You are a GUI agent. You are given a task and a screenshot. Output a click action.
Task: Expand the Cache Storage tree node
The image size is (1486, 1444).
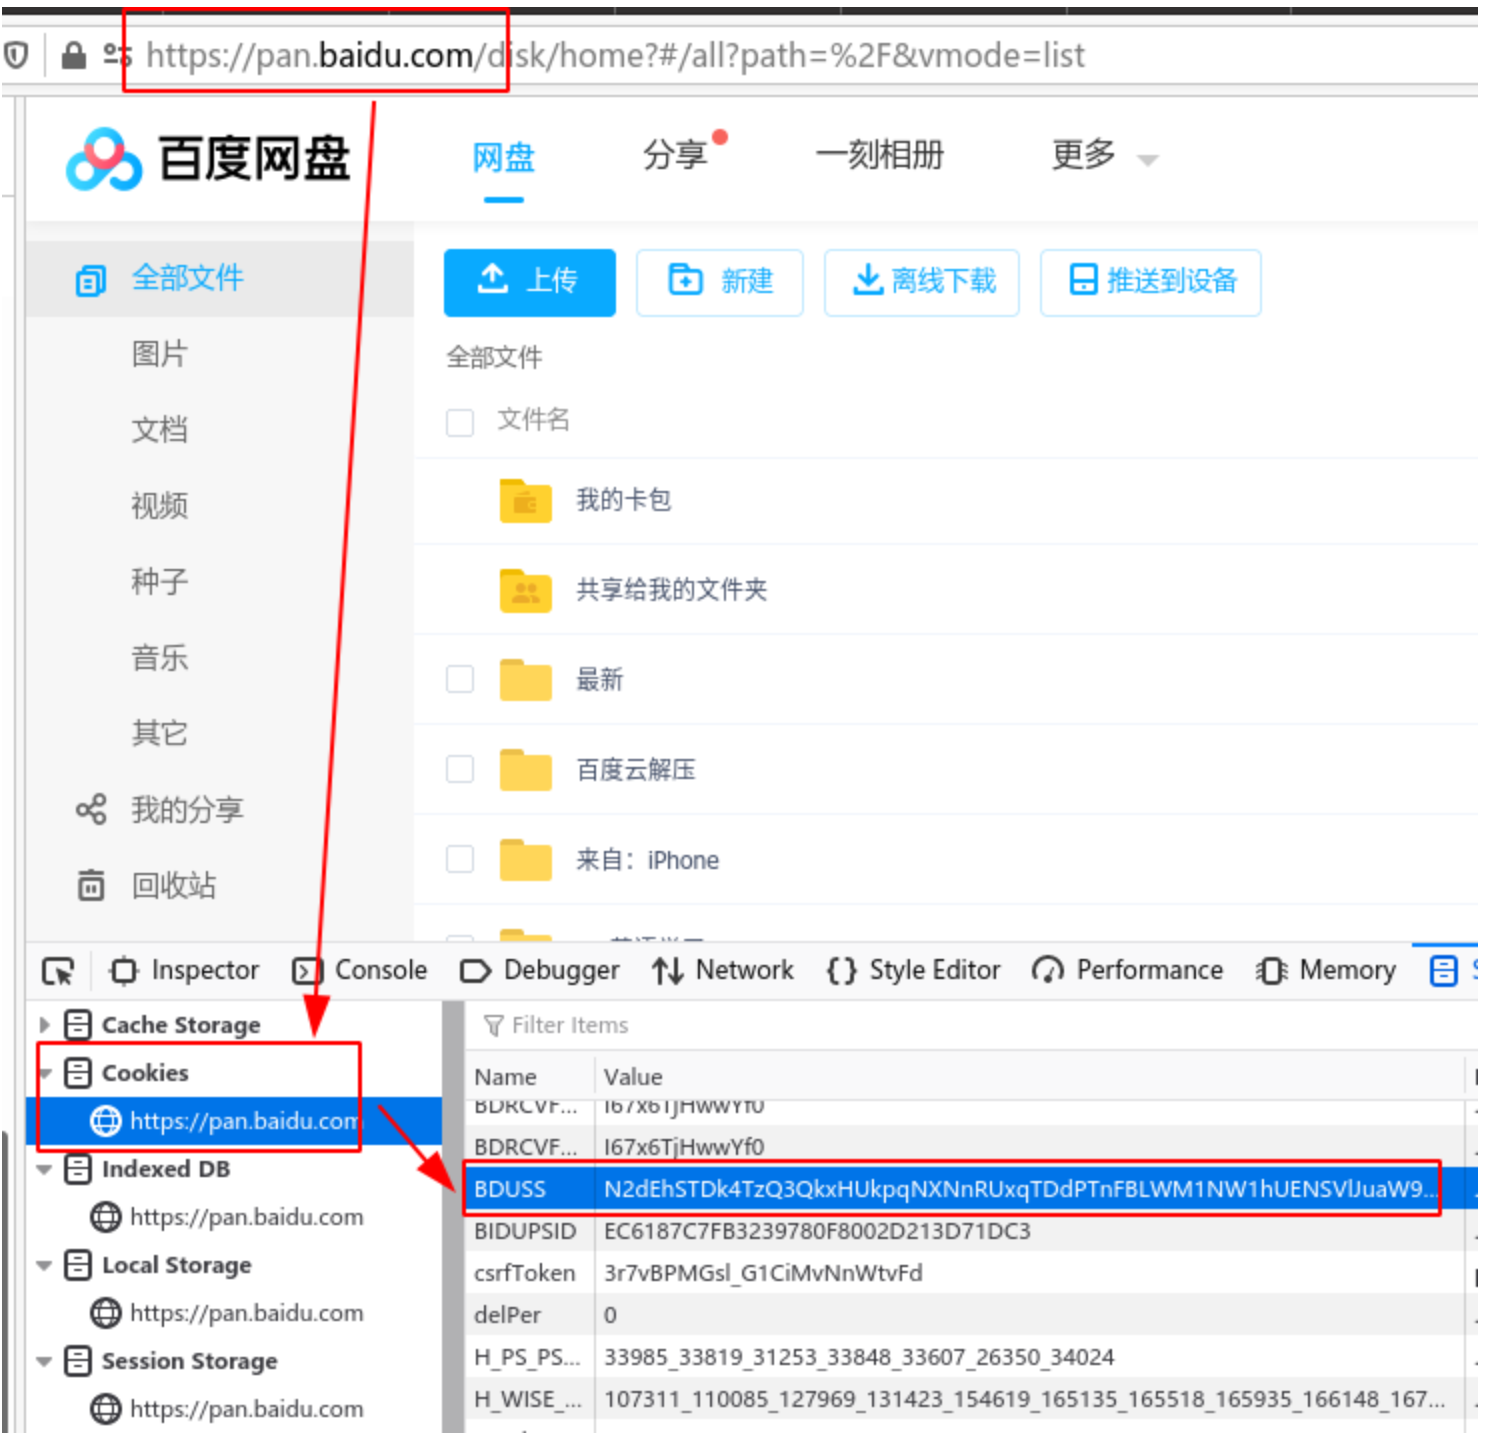(44, 1025)
